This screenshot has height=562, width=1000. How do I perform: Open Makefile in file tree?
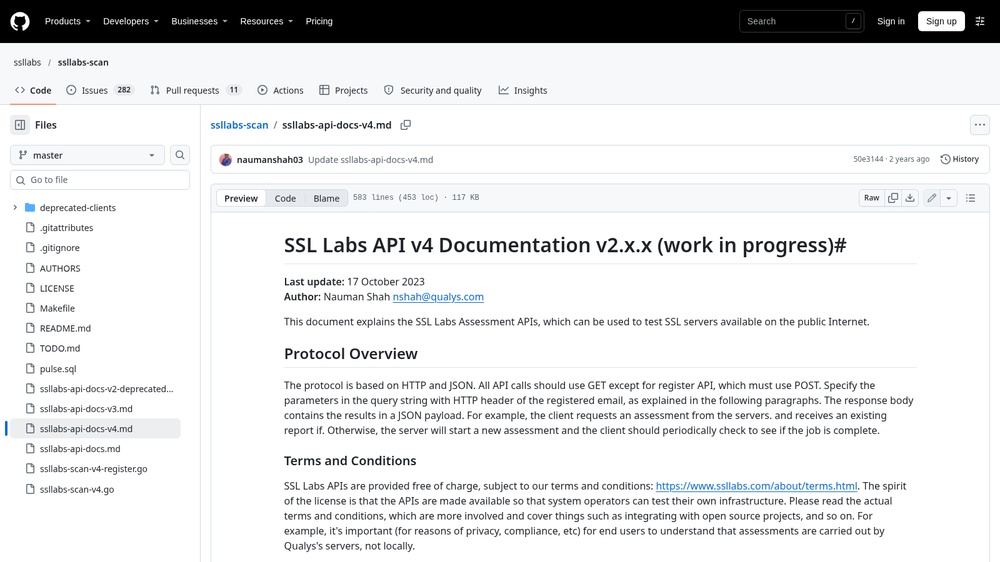(x=57, y=308)
